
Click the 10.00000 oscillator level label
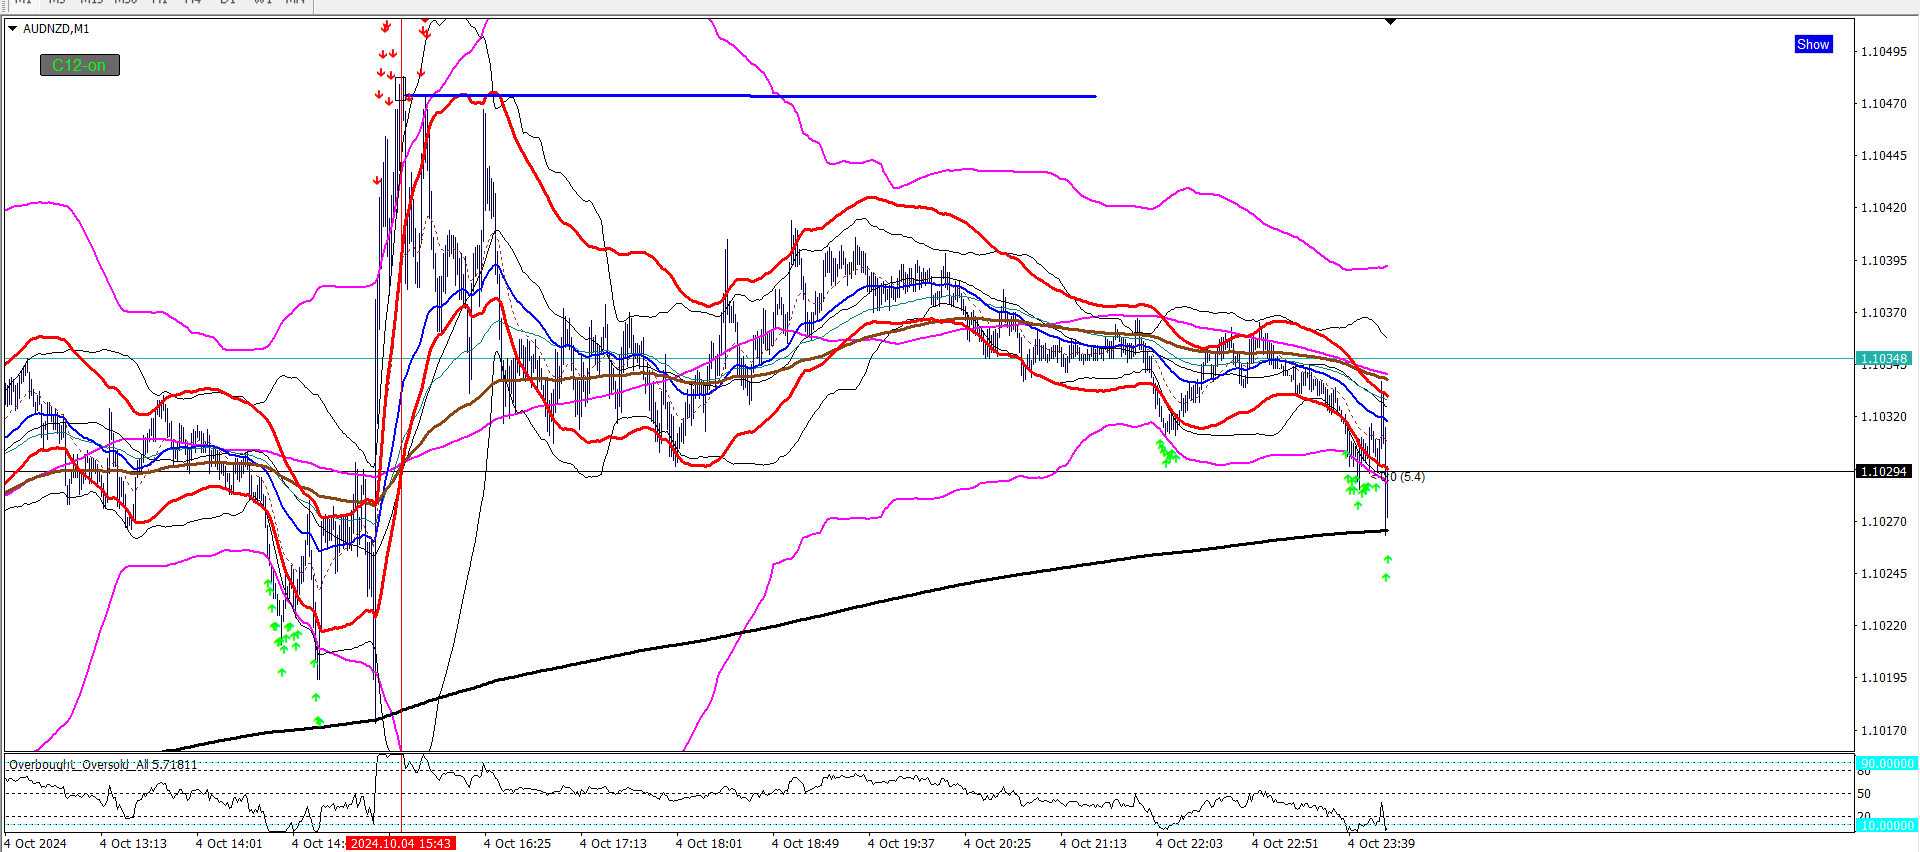[1886, 825]
